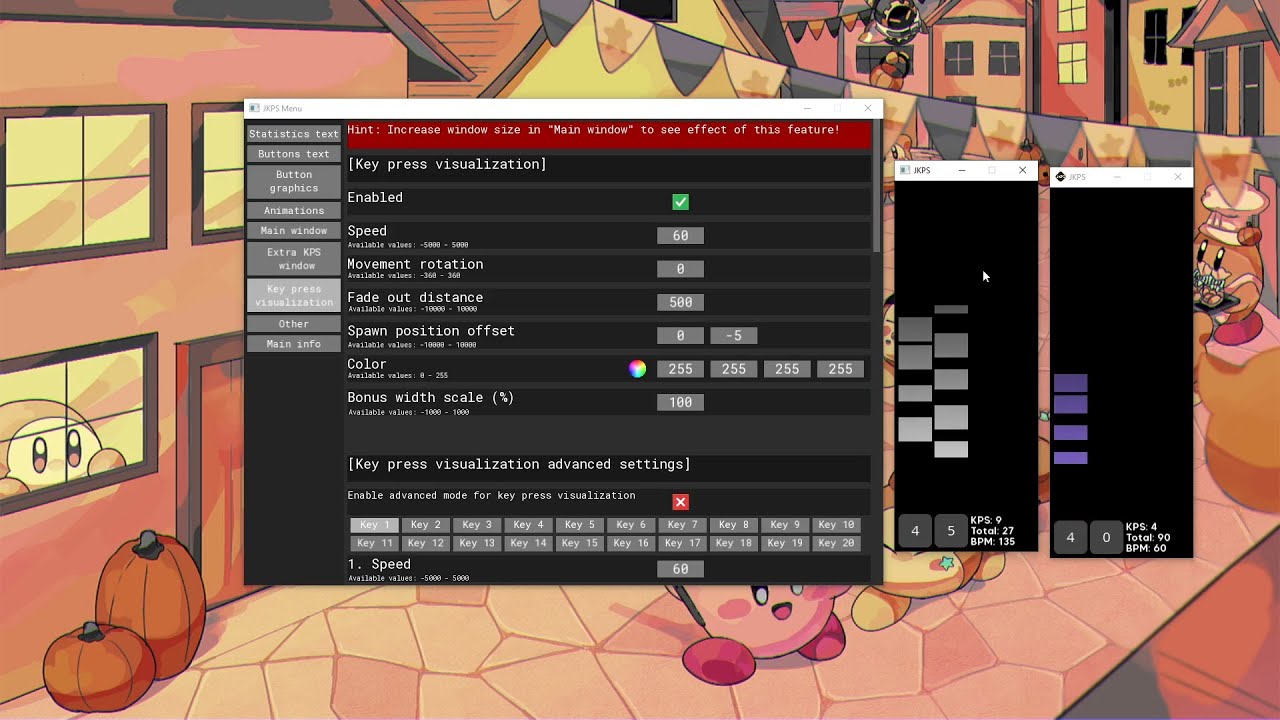Select the Key 11 button
The image size is (1280, 720).
(374, 543)
